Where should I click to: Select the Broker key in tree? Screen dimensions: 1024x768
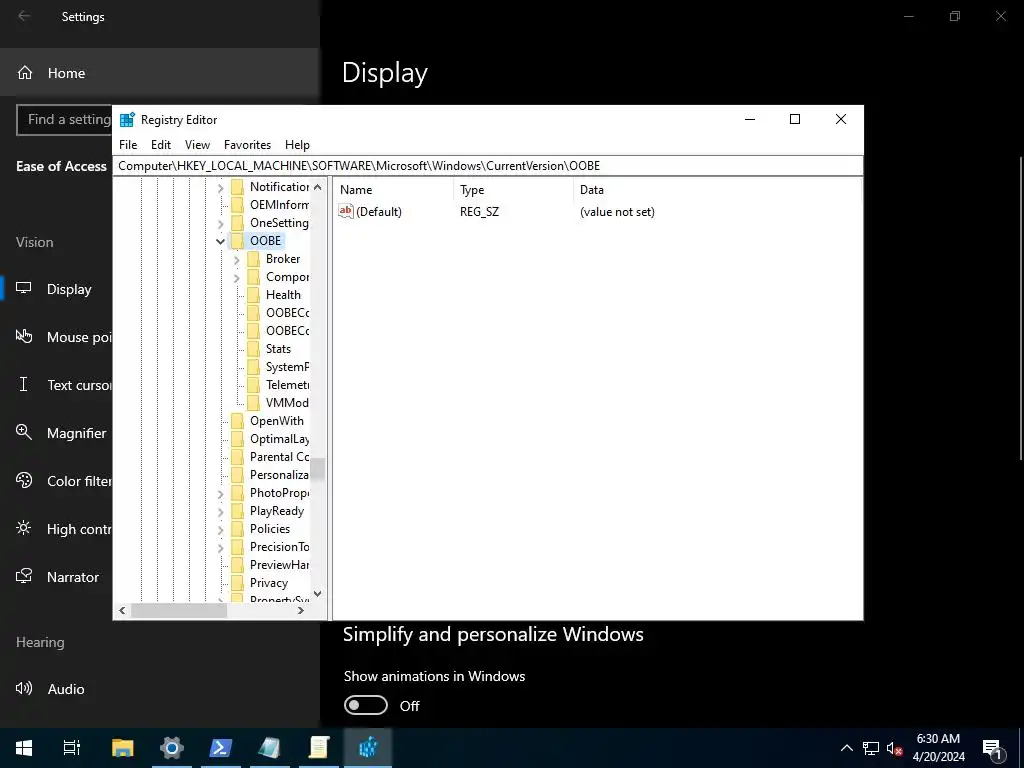[x=283, y=259]
